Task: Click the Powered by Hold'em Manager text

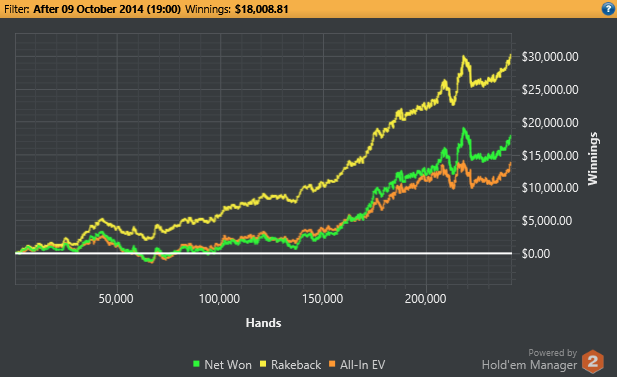Action: (529, 360)
